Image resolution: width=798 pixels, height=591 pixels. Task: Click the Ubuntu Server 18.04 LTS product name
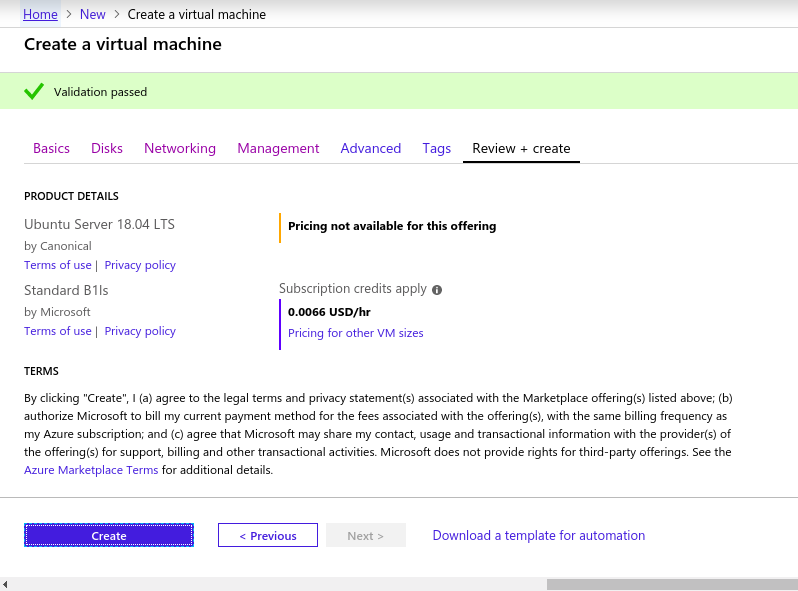(x=99, y=224)
